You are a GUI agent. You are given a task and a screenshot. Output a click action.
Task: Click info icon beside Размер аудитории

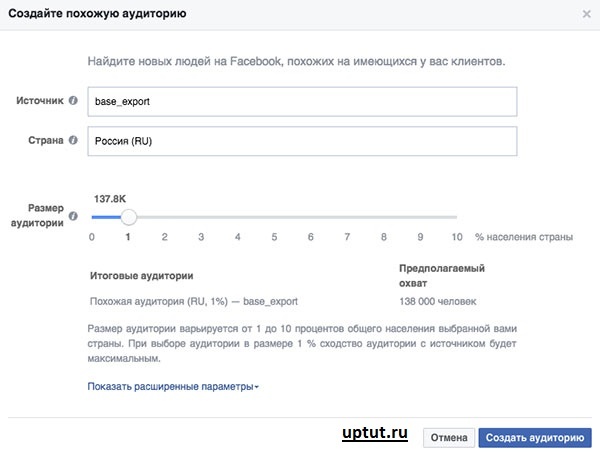[x=73, y=216]
